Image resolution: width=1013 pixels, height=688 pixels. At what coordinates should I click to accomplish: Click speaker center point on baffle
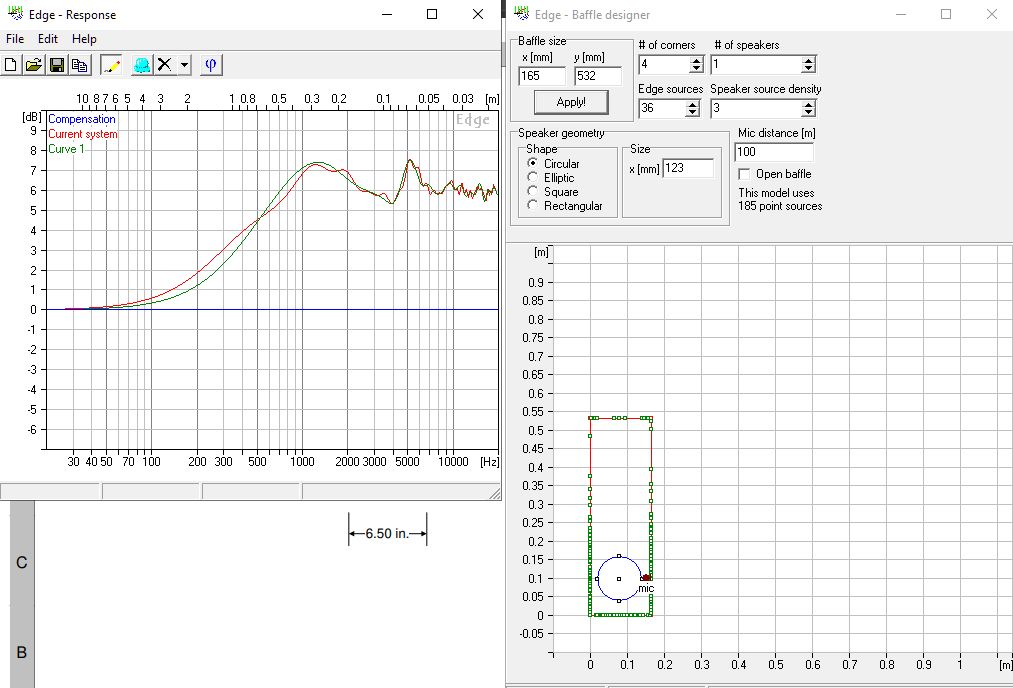coord(619,579)
